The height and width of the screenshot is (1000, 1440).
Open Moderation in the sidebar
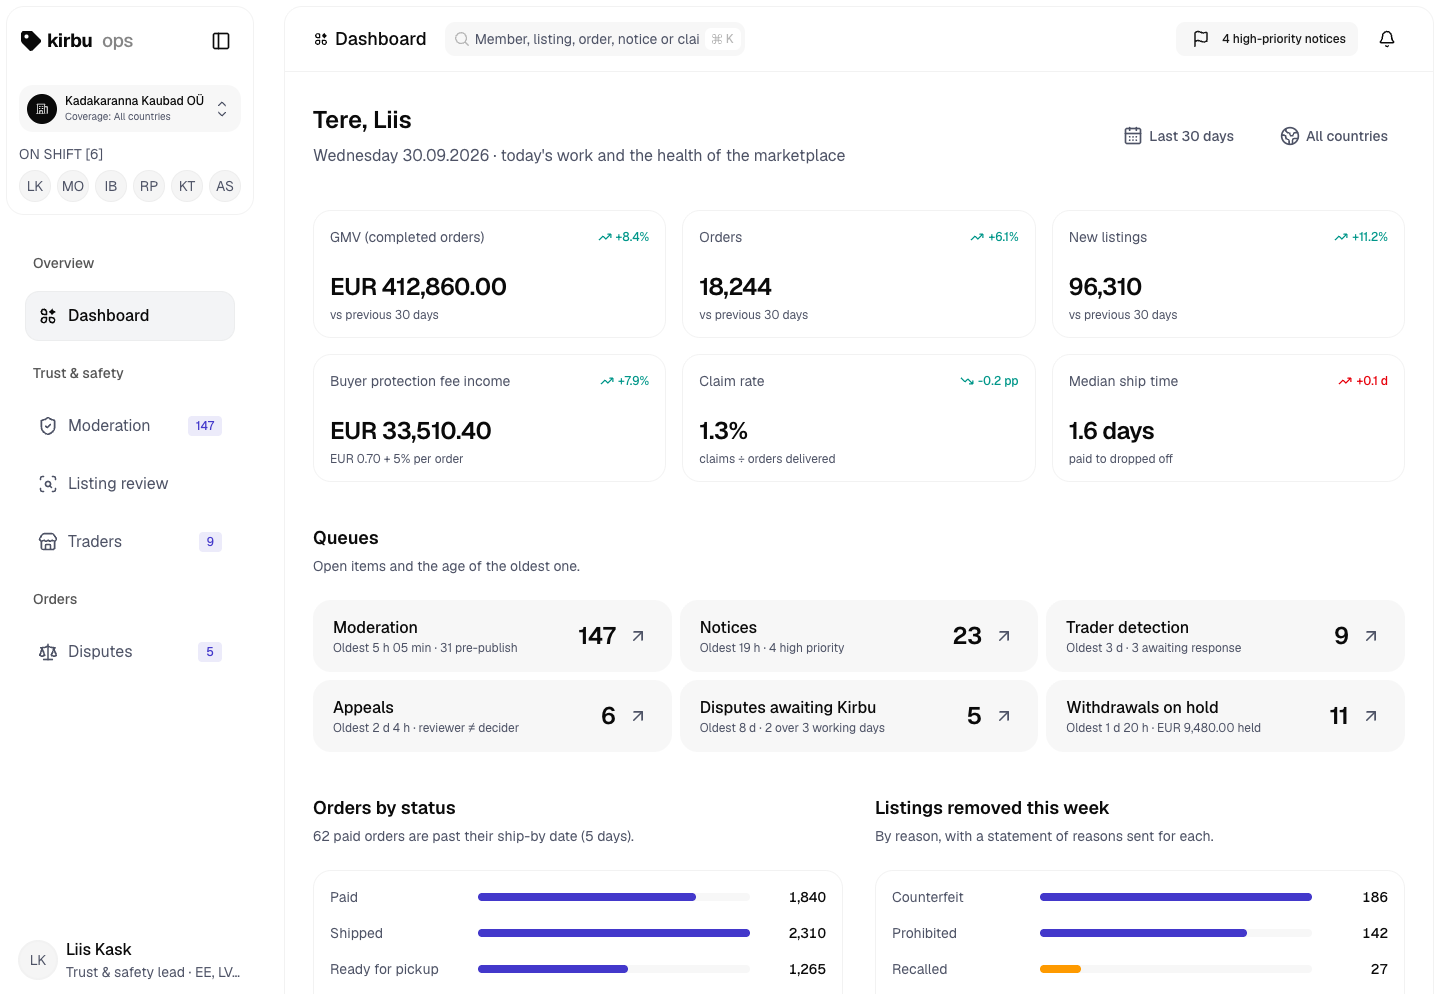tap(130, 426)
